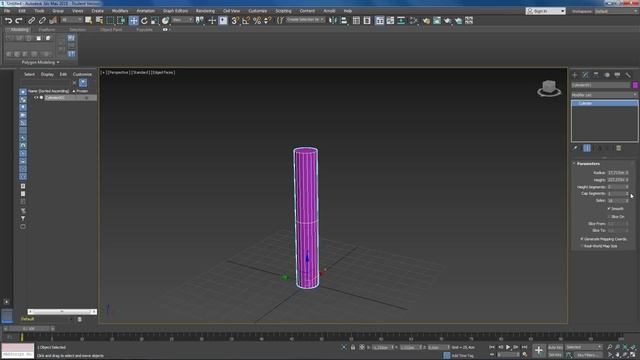This screenshot has height=360, width=640.
Task: Open the File menu
Action: pos(7,11)
